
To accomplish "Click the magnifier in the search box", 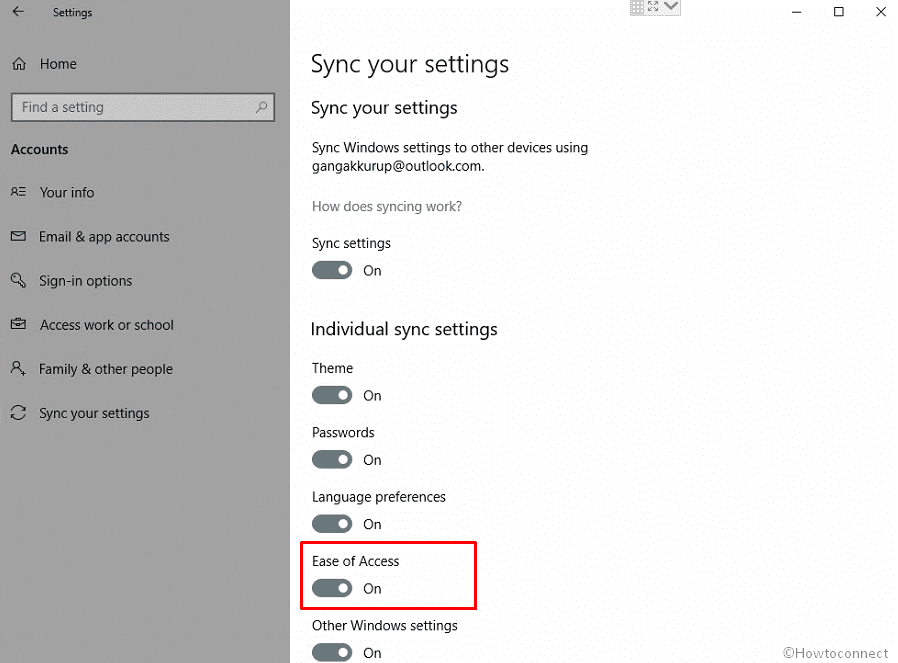I will 259,107.
